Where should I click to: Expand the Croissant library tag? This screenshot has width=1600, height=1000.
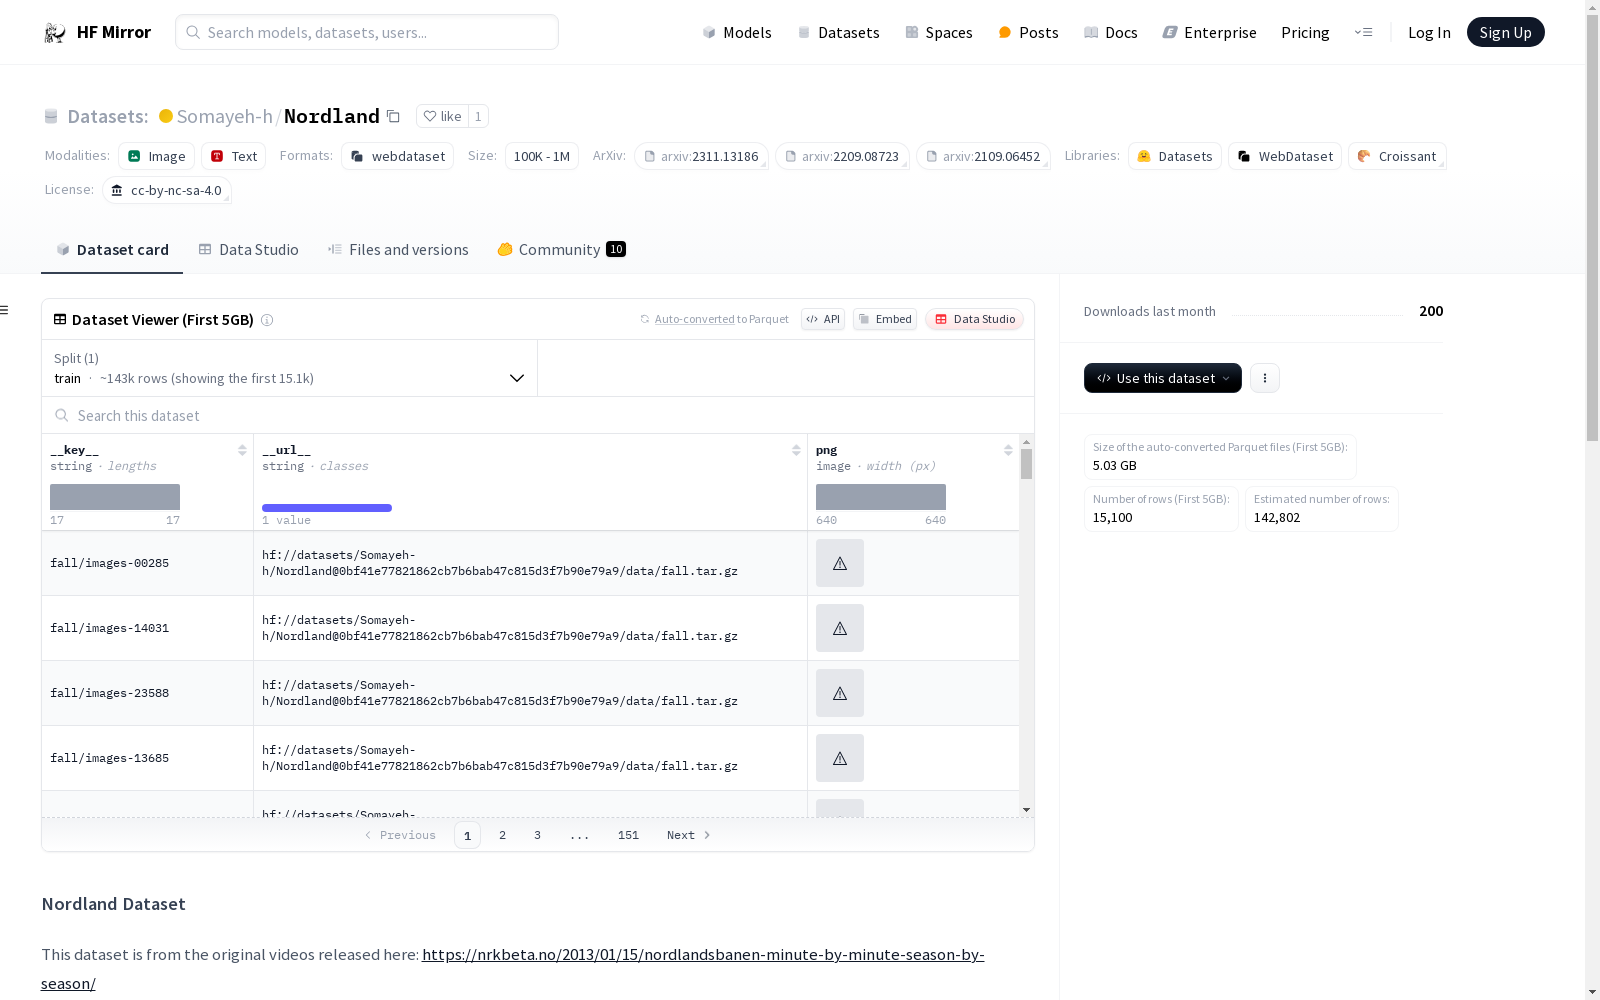tap(1397, 156)
